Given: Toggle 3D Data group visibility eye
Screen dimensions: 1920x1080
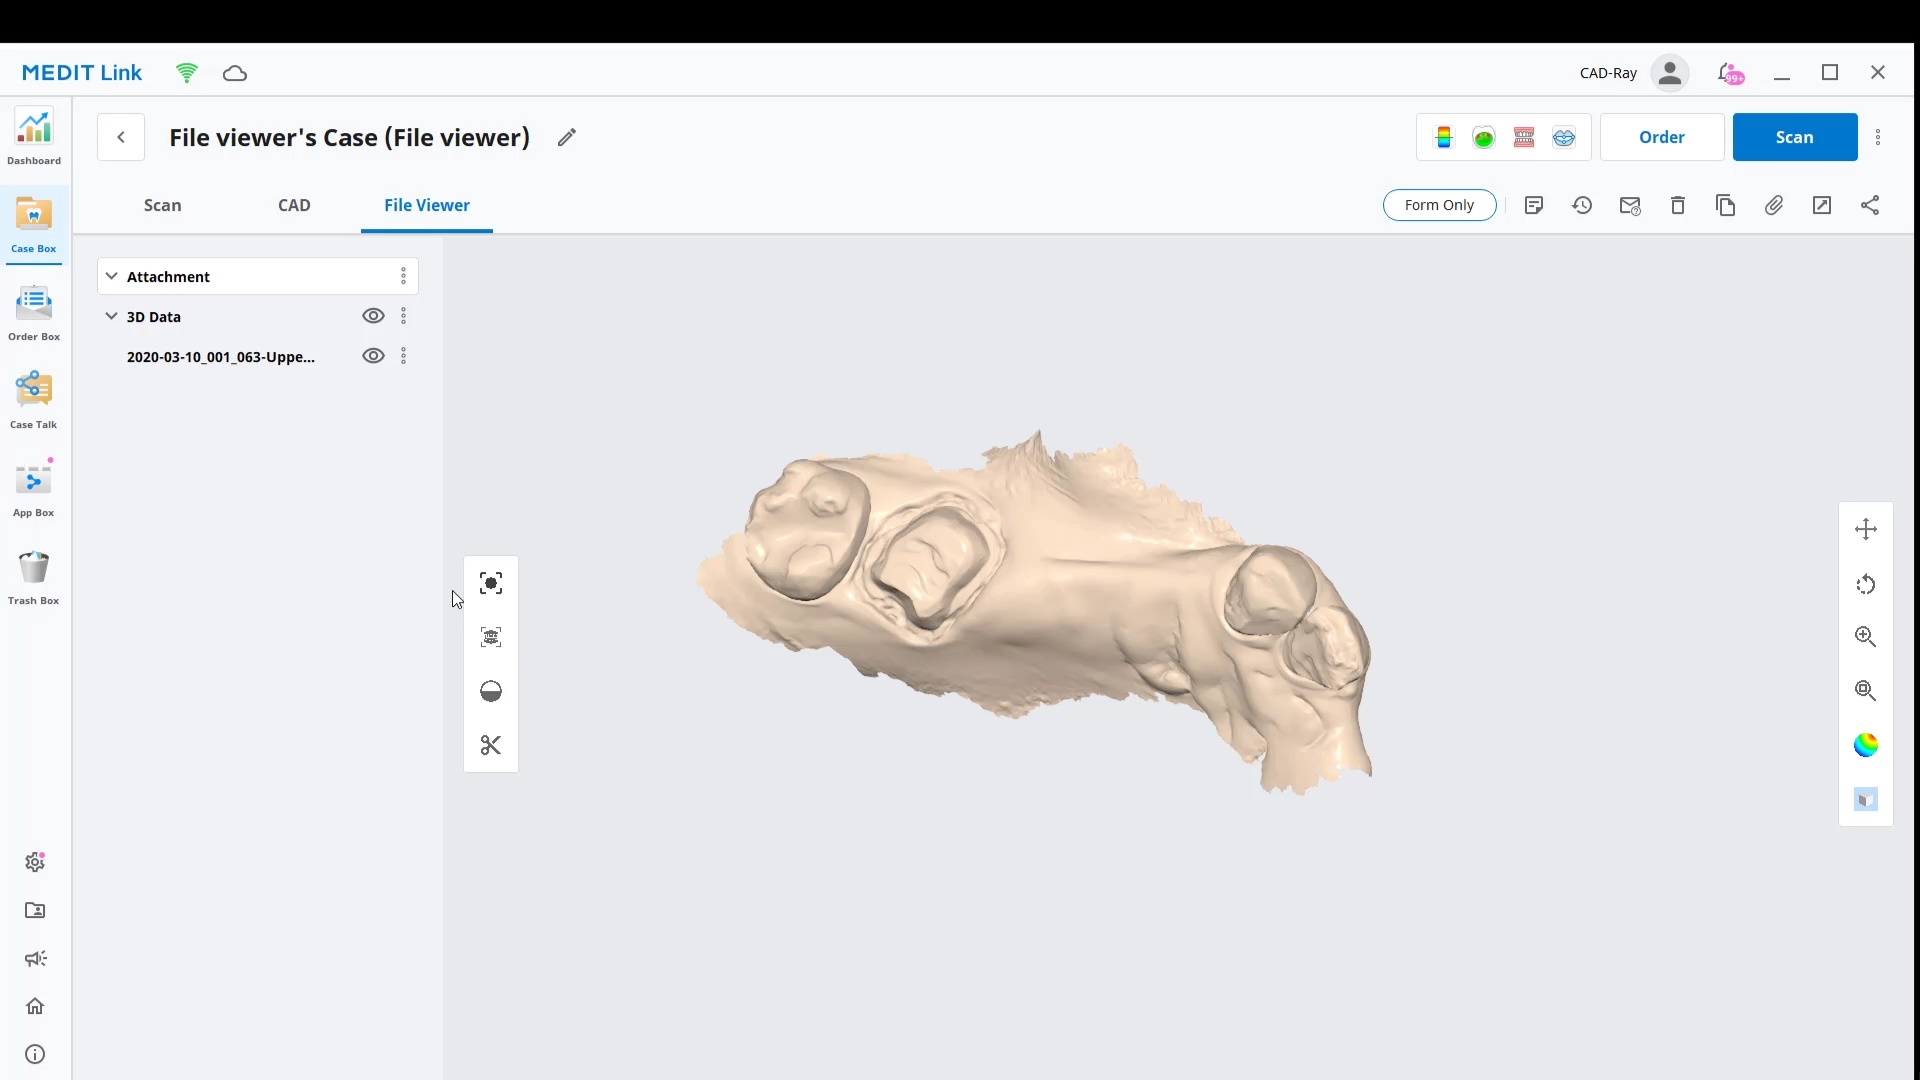Looking at the screenshot, I should [x=373, y=316].
